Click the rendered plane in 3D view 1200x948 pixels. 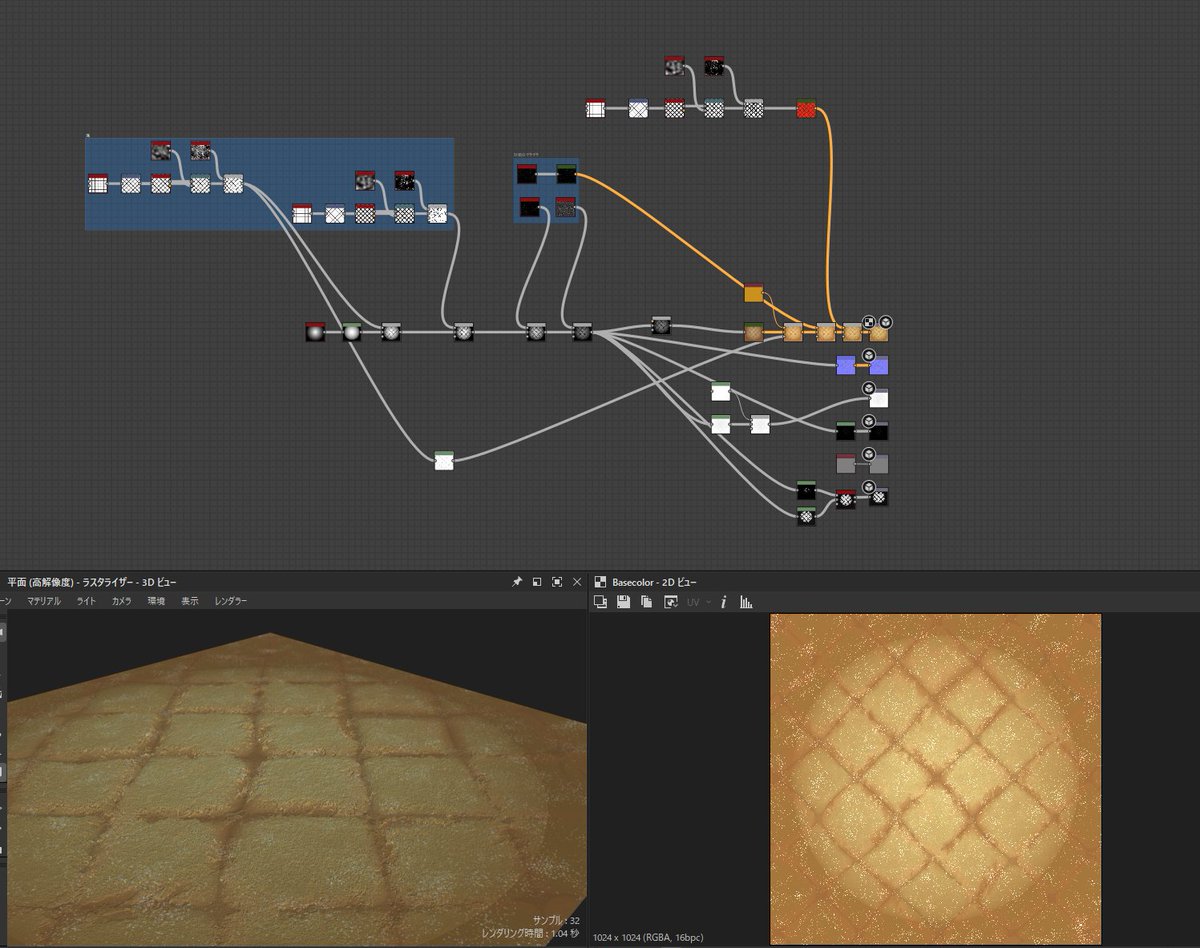coord(295,790)
